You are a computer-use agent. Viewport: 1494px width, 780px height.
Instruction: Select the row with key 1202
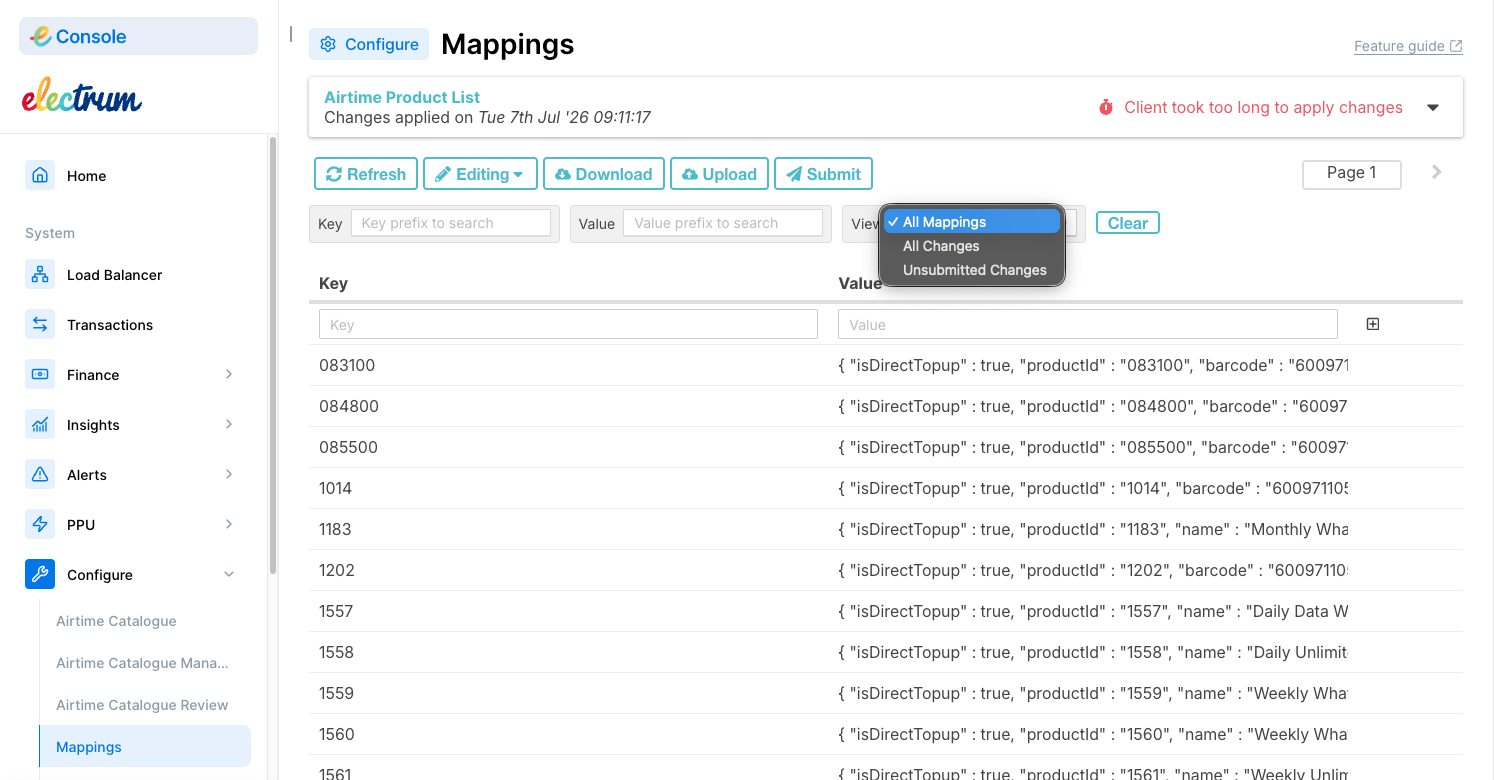886,570
